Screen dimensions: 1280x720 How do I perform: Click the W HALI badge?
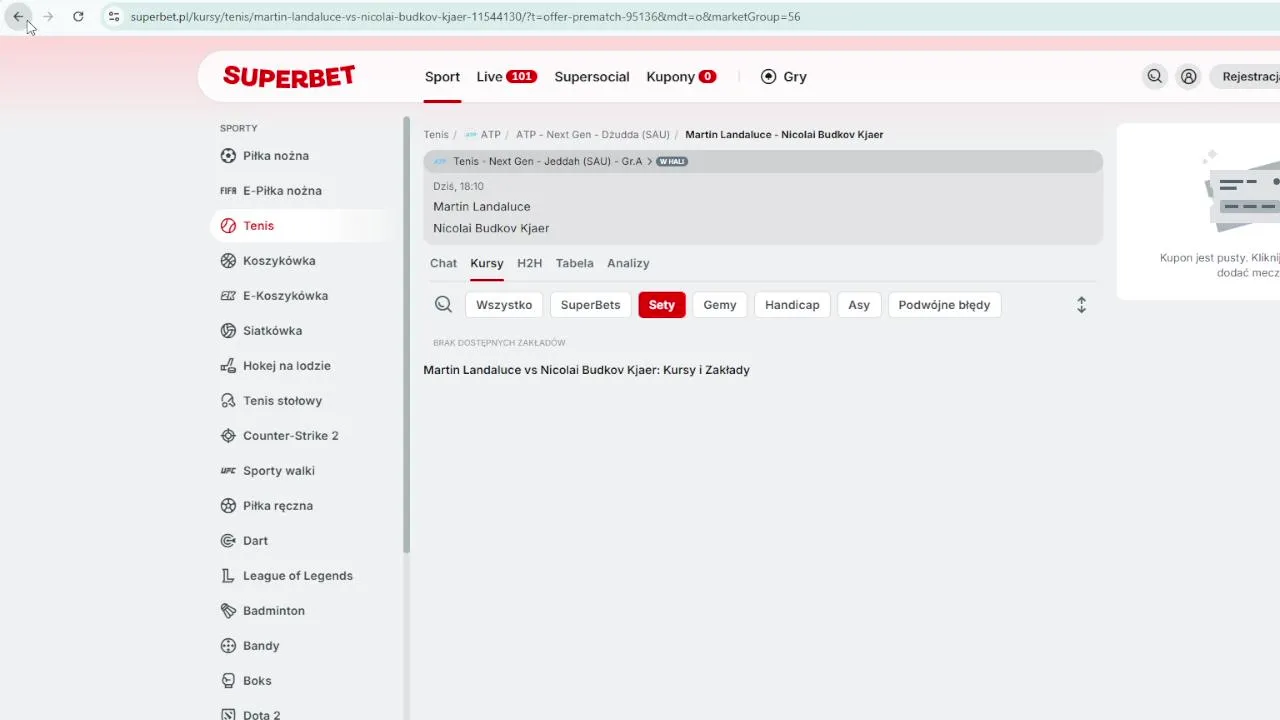(672, 161)
